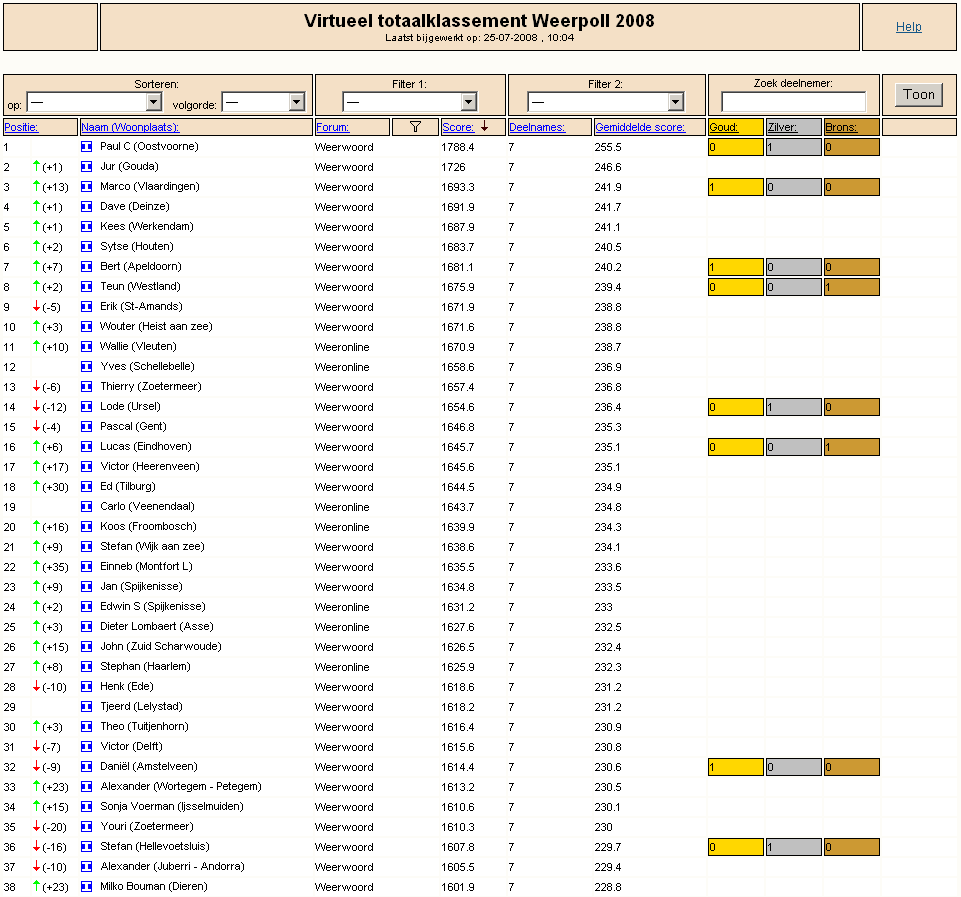
Task: Expand the 'volgorde' sort order dropdown
Action: point(264,102)
